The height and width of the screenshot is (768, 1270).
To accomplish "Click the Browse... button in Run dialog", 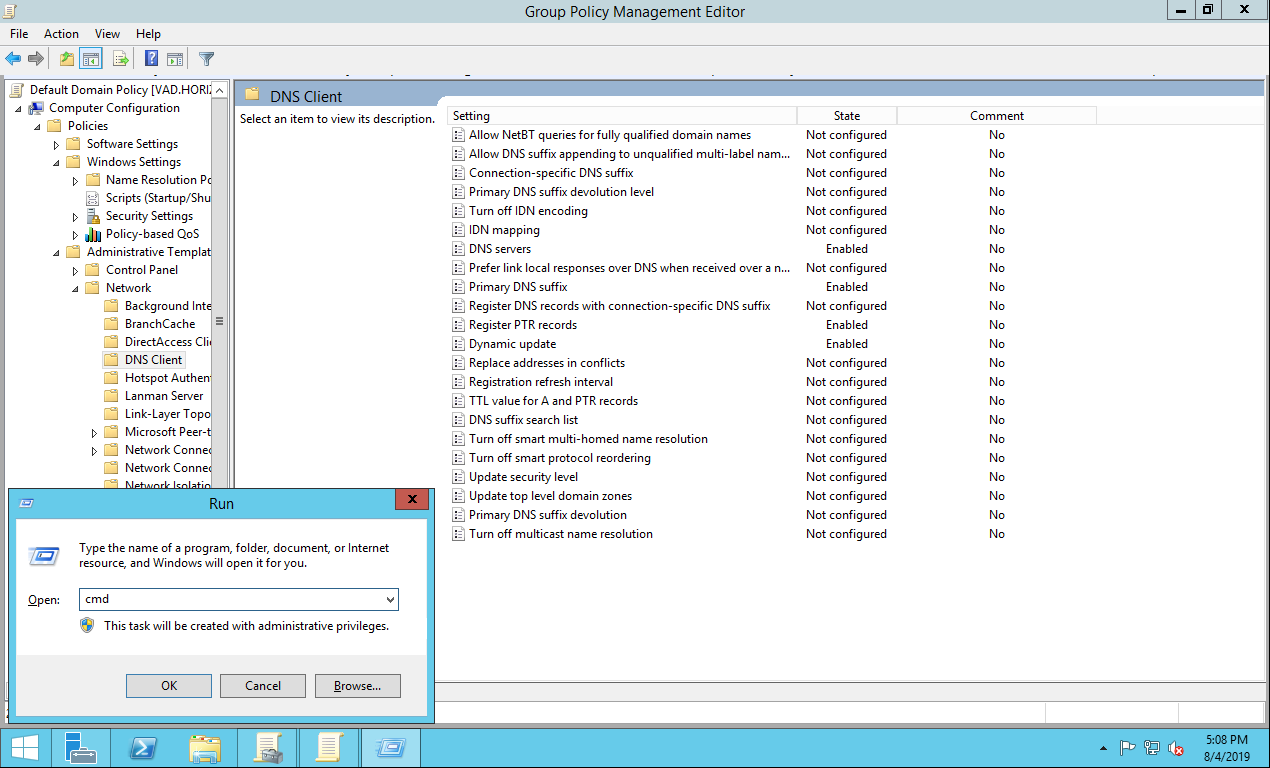I will click(x=357, y=686).
